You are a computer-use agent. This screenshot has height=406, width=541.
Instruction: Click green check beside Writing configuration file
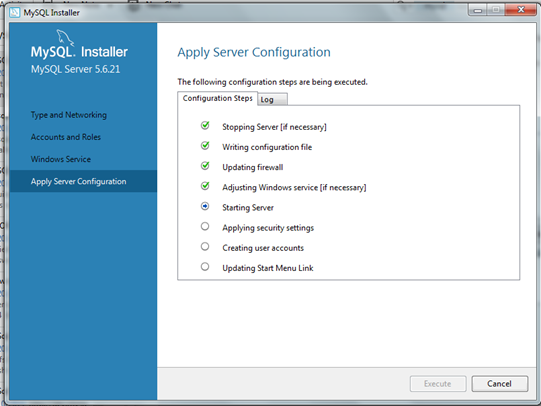coord(205,146)
